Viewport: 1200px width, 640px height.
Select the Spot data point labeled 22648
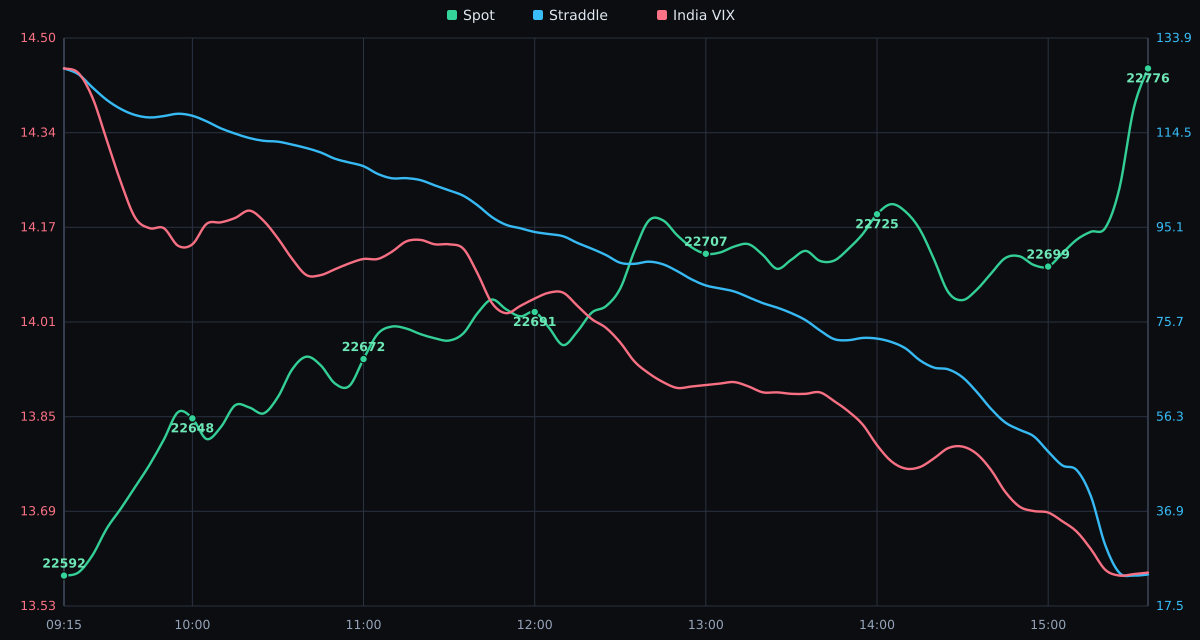click(192, 418)
